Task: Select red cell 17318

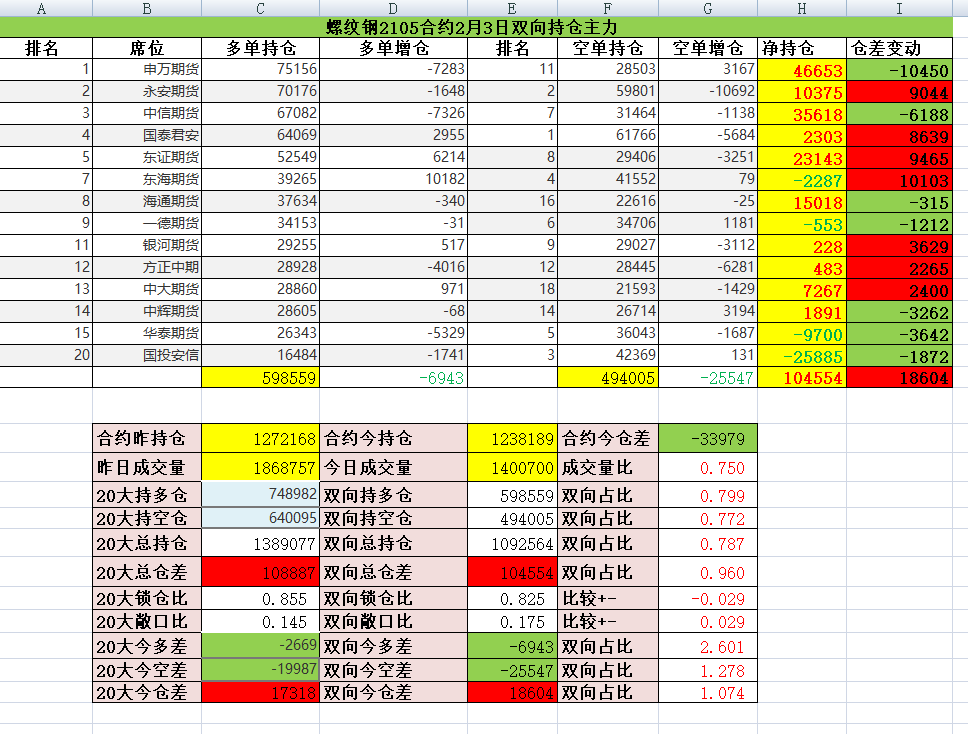Action: click(x=261, y=693)
